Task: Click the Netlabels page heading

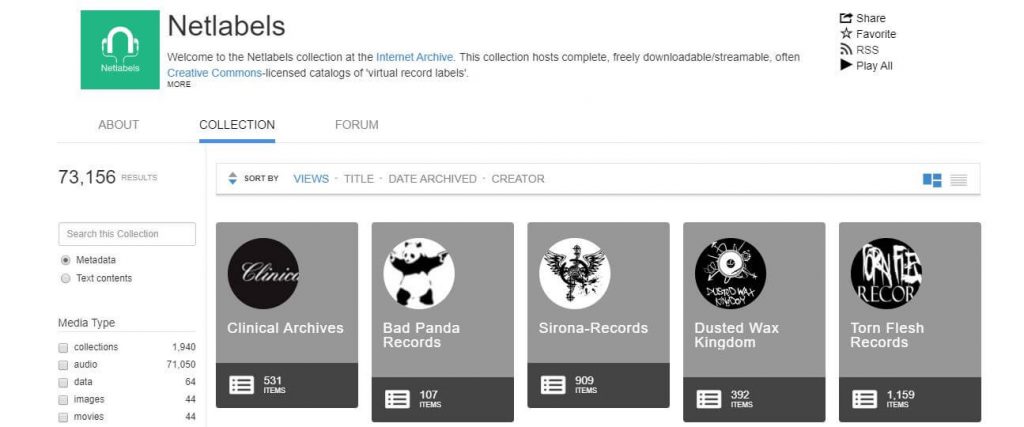Action: click(x=227, y=26)
